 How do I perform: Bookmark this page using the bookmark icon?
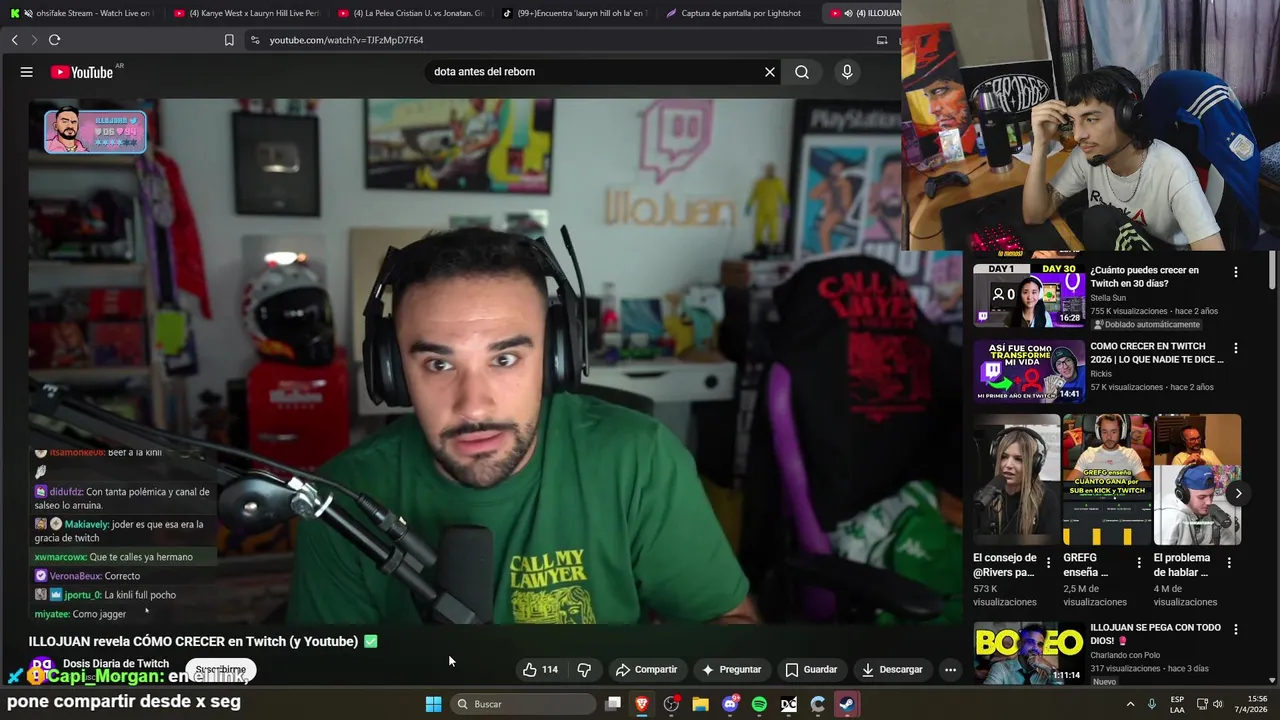[229, 40]
